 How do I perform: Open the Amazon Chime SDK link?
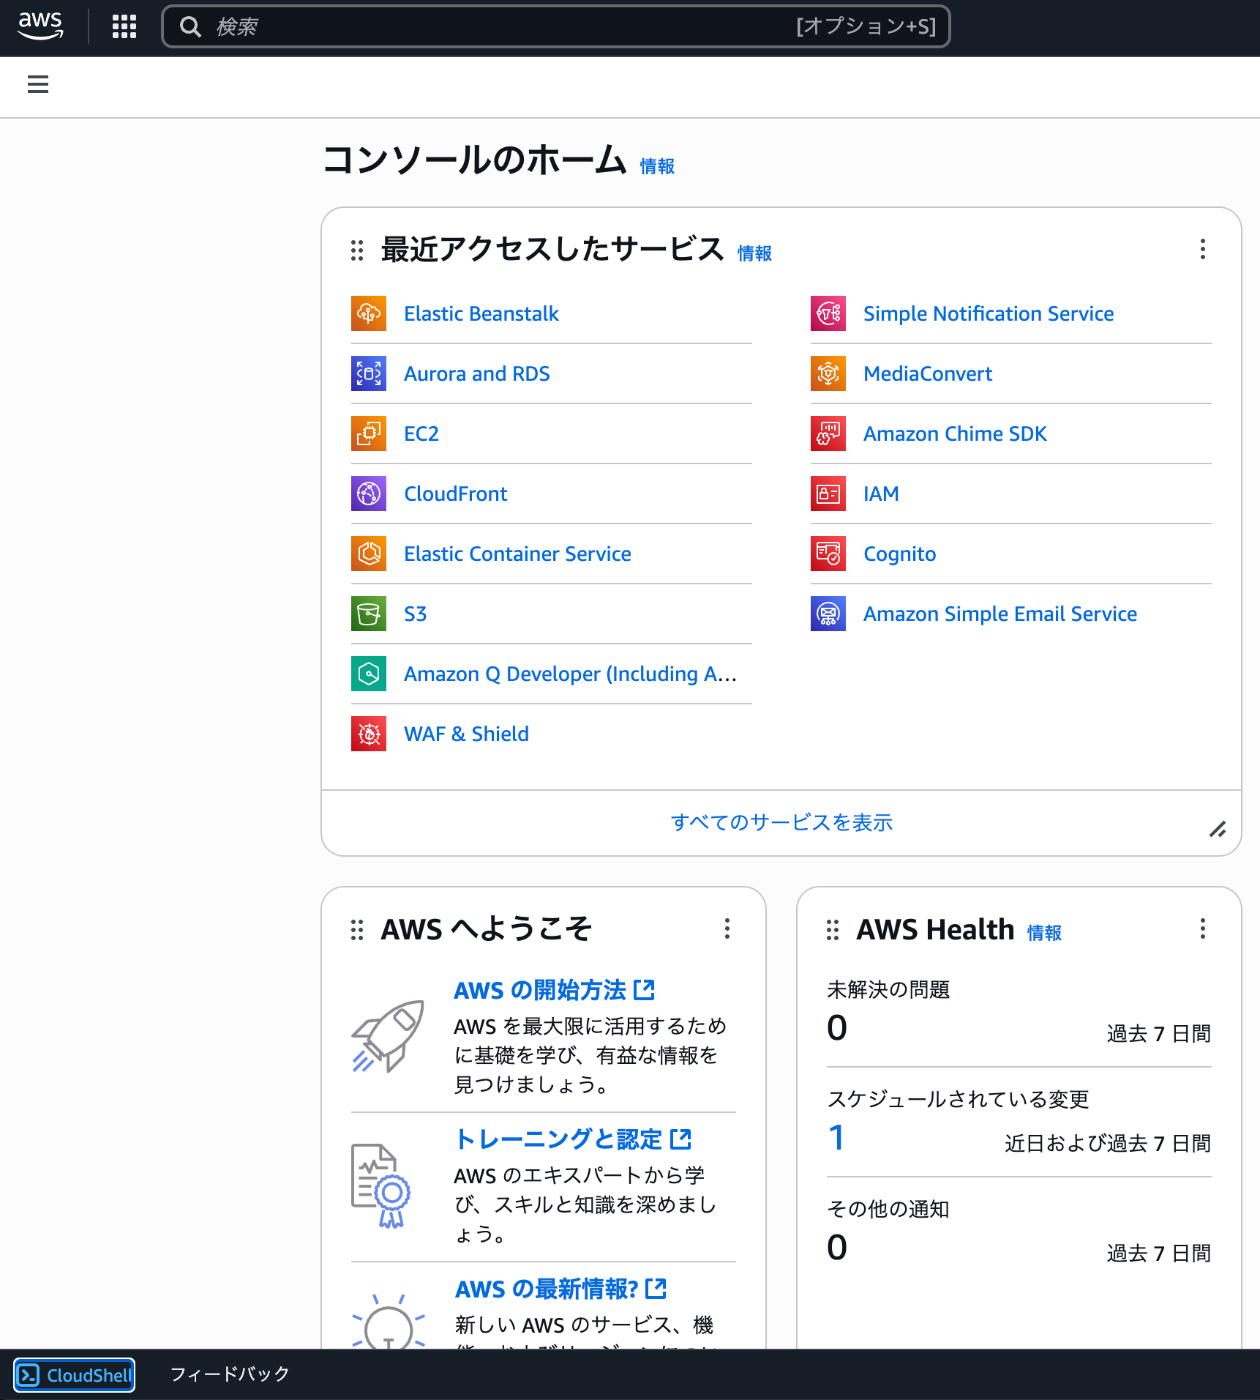point(955,434)
